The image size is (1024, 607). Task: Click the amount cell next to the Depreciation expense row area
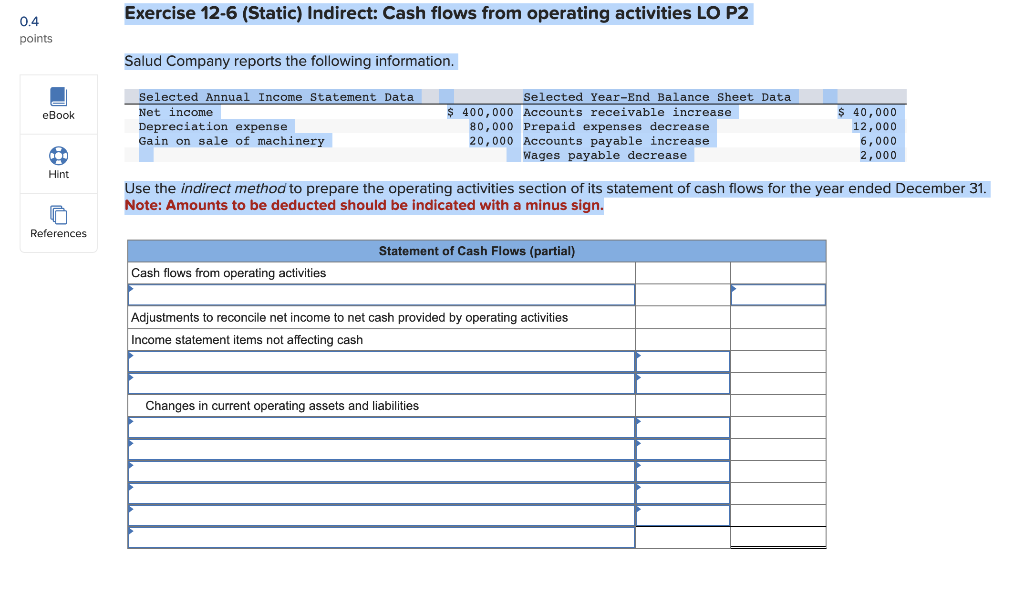[x=682, y=361]
